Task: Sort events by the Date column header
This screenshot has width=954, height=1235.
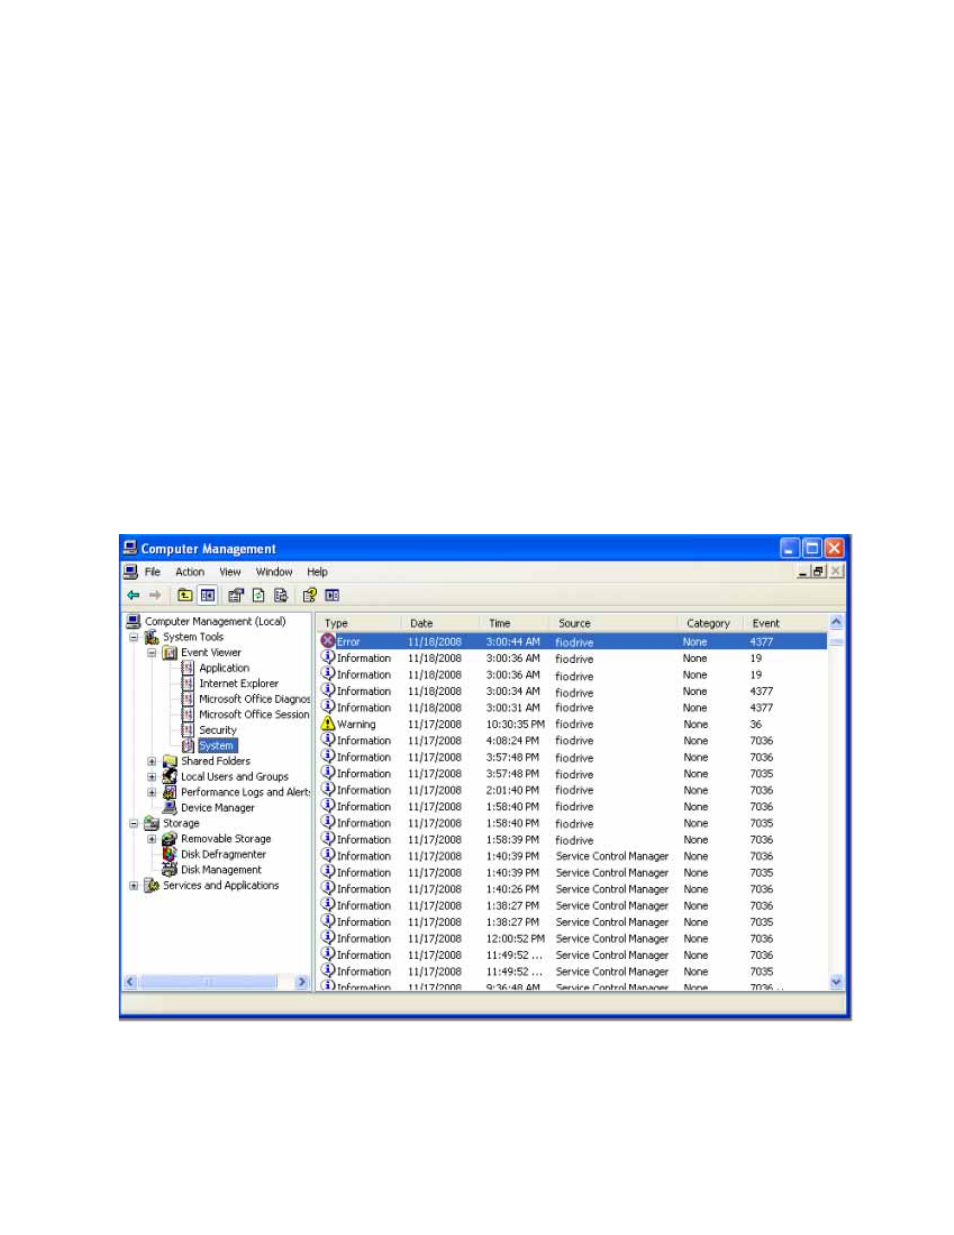Action: tap(440, 623)
